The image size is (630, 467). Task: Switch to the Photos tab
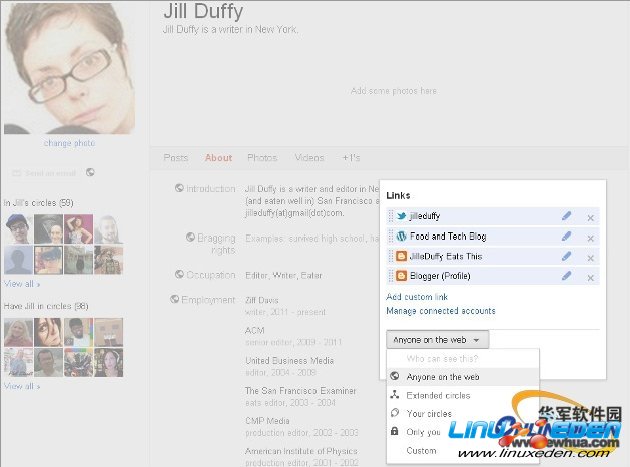pos(262,158)
